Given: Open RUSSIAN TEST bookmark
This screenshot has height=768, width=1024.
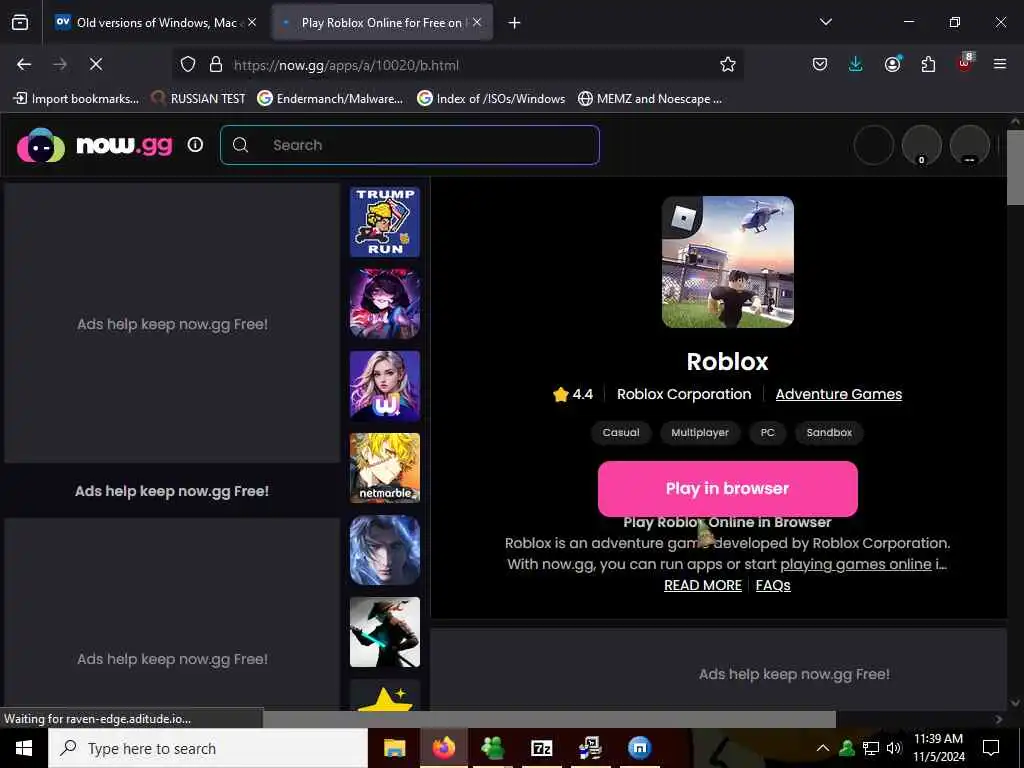Looking at the screenshot, I should point(199,99).
